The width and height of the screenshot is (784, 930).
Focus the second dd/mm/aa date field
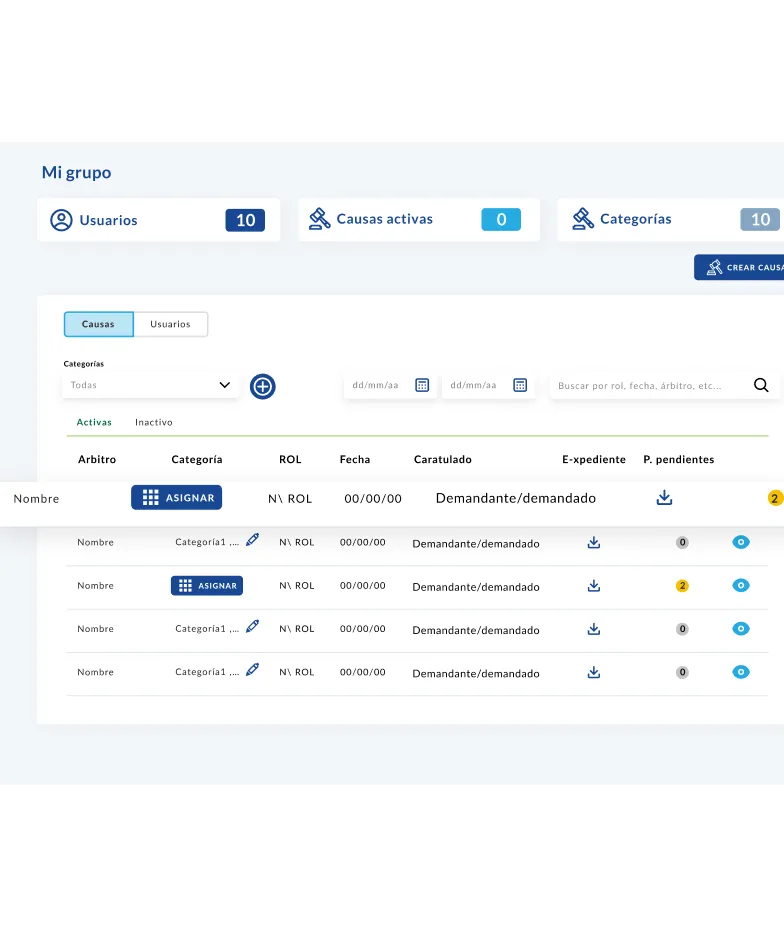(489, 386)
